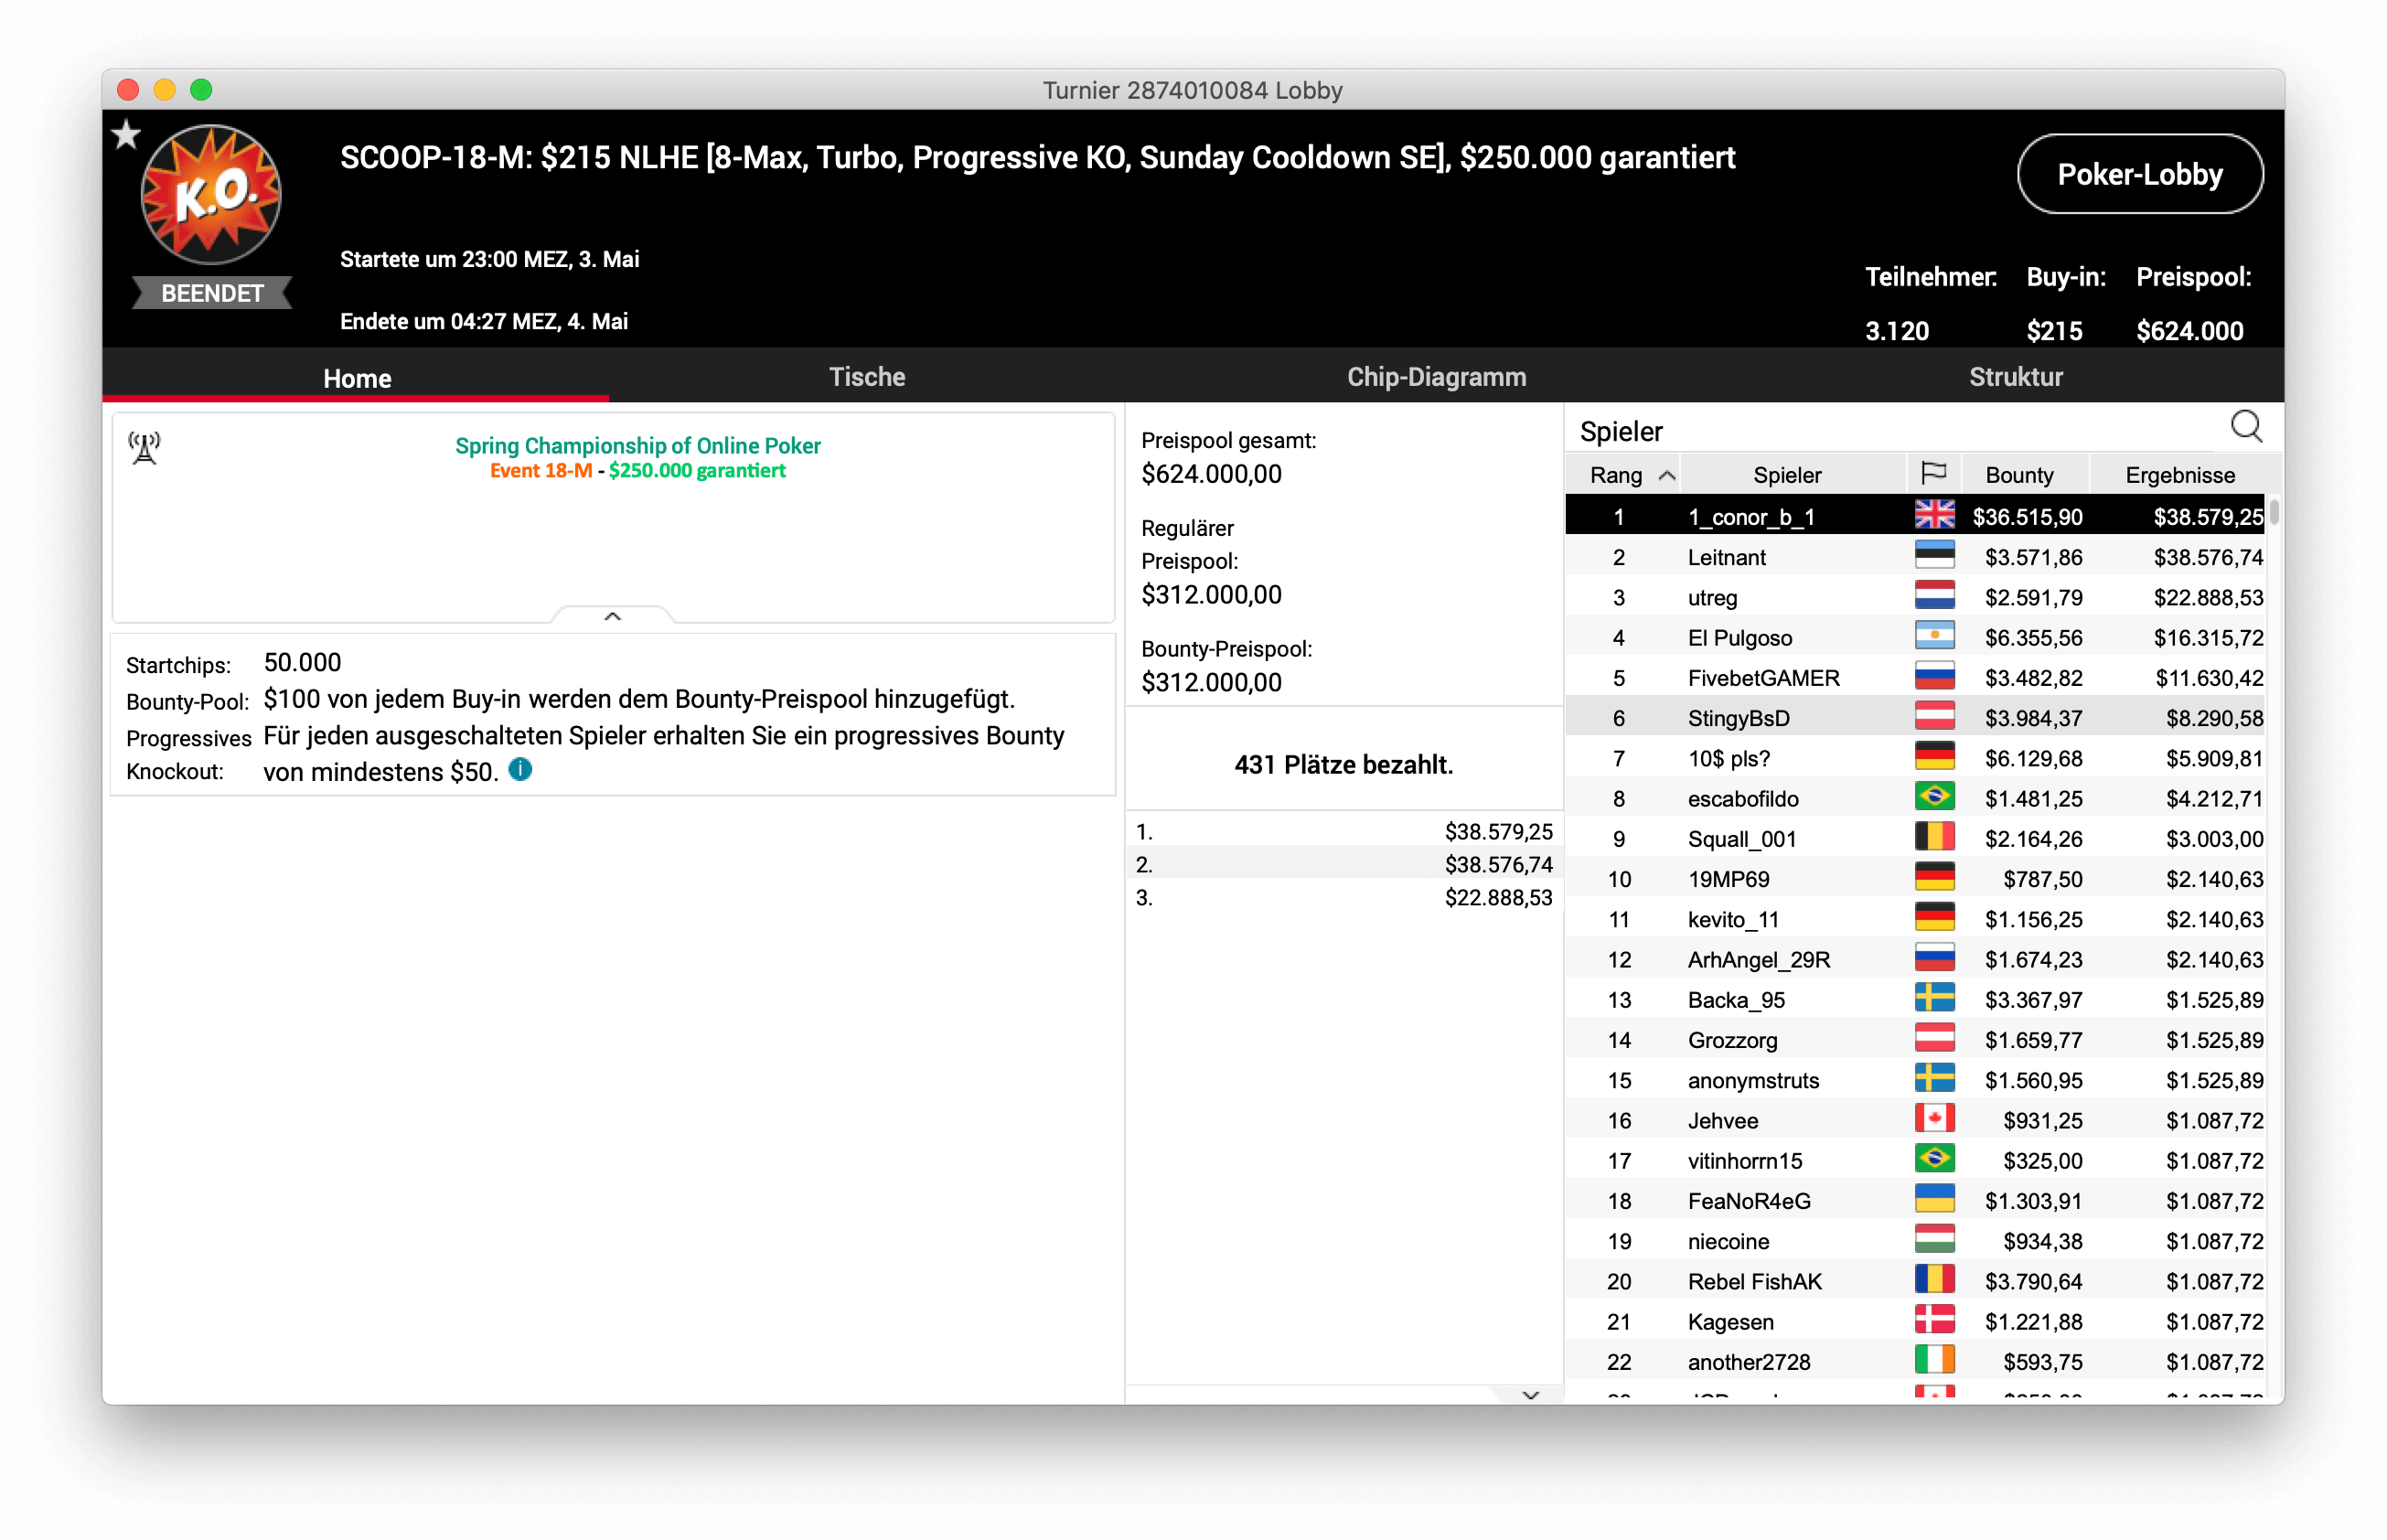Viewport: 2387px width, 1540px height.
Task: Open the Spring Championship of Online Poker link
Action: point(637,445)
